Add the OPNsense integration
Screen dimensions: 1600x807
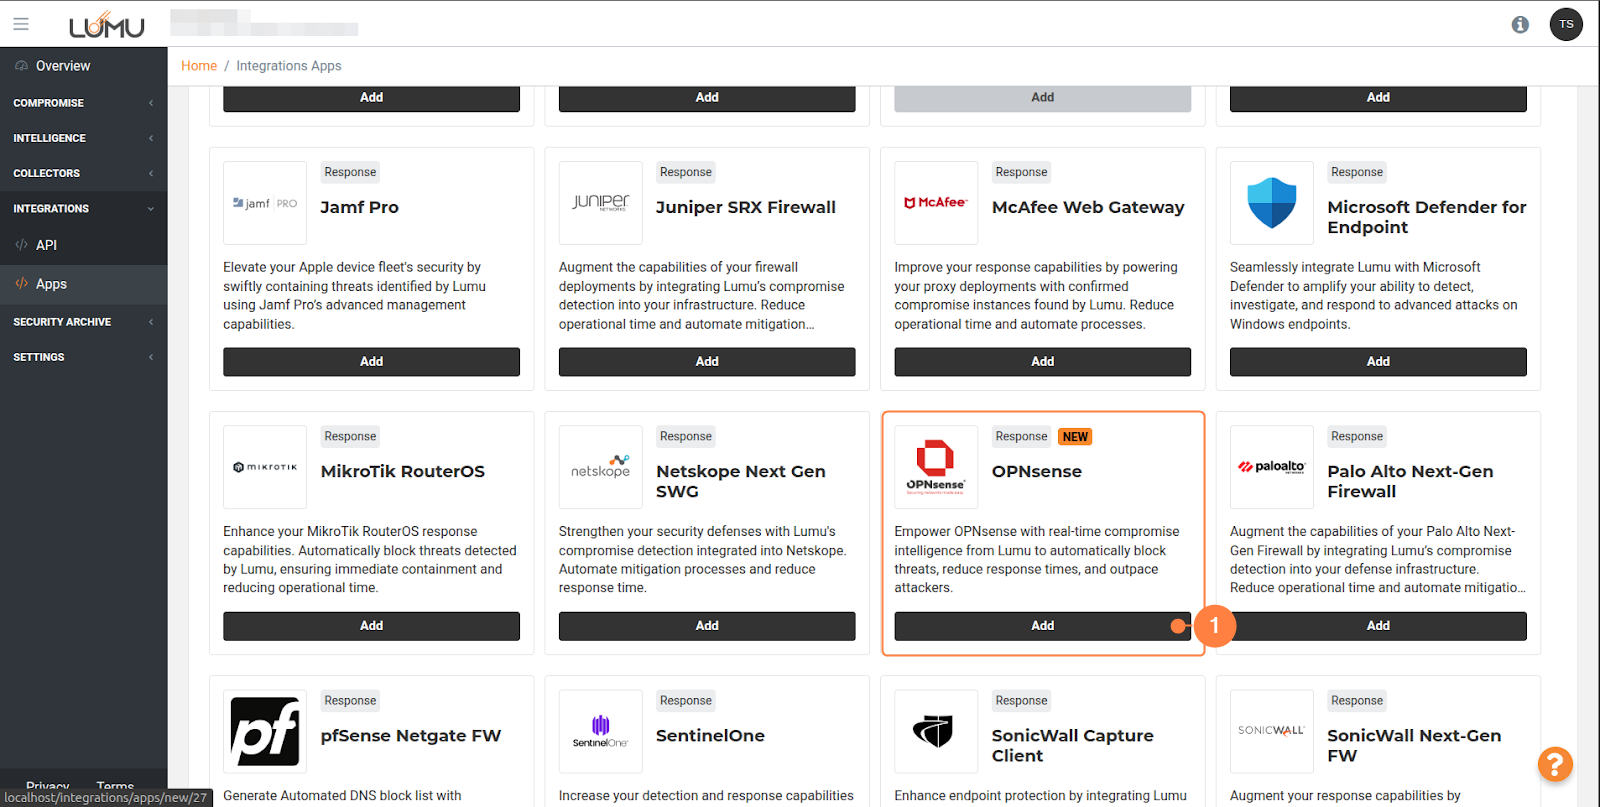tap(1042, 626)
